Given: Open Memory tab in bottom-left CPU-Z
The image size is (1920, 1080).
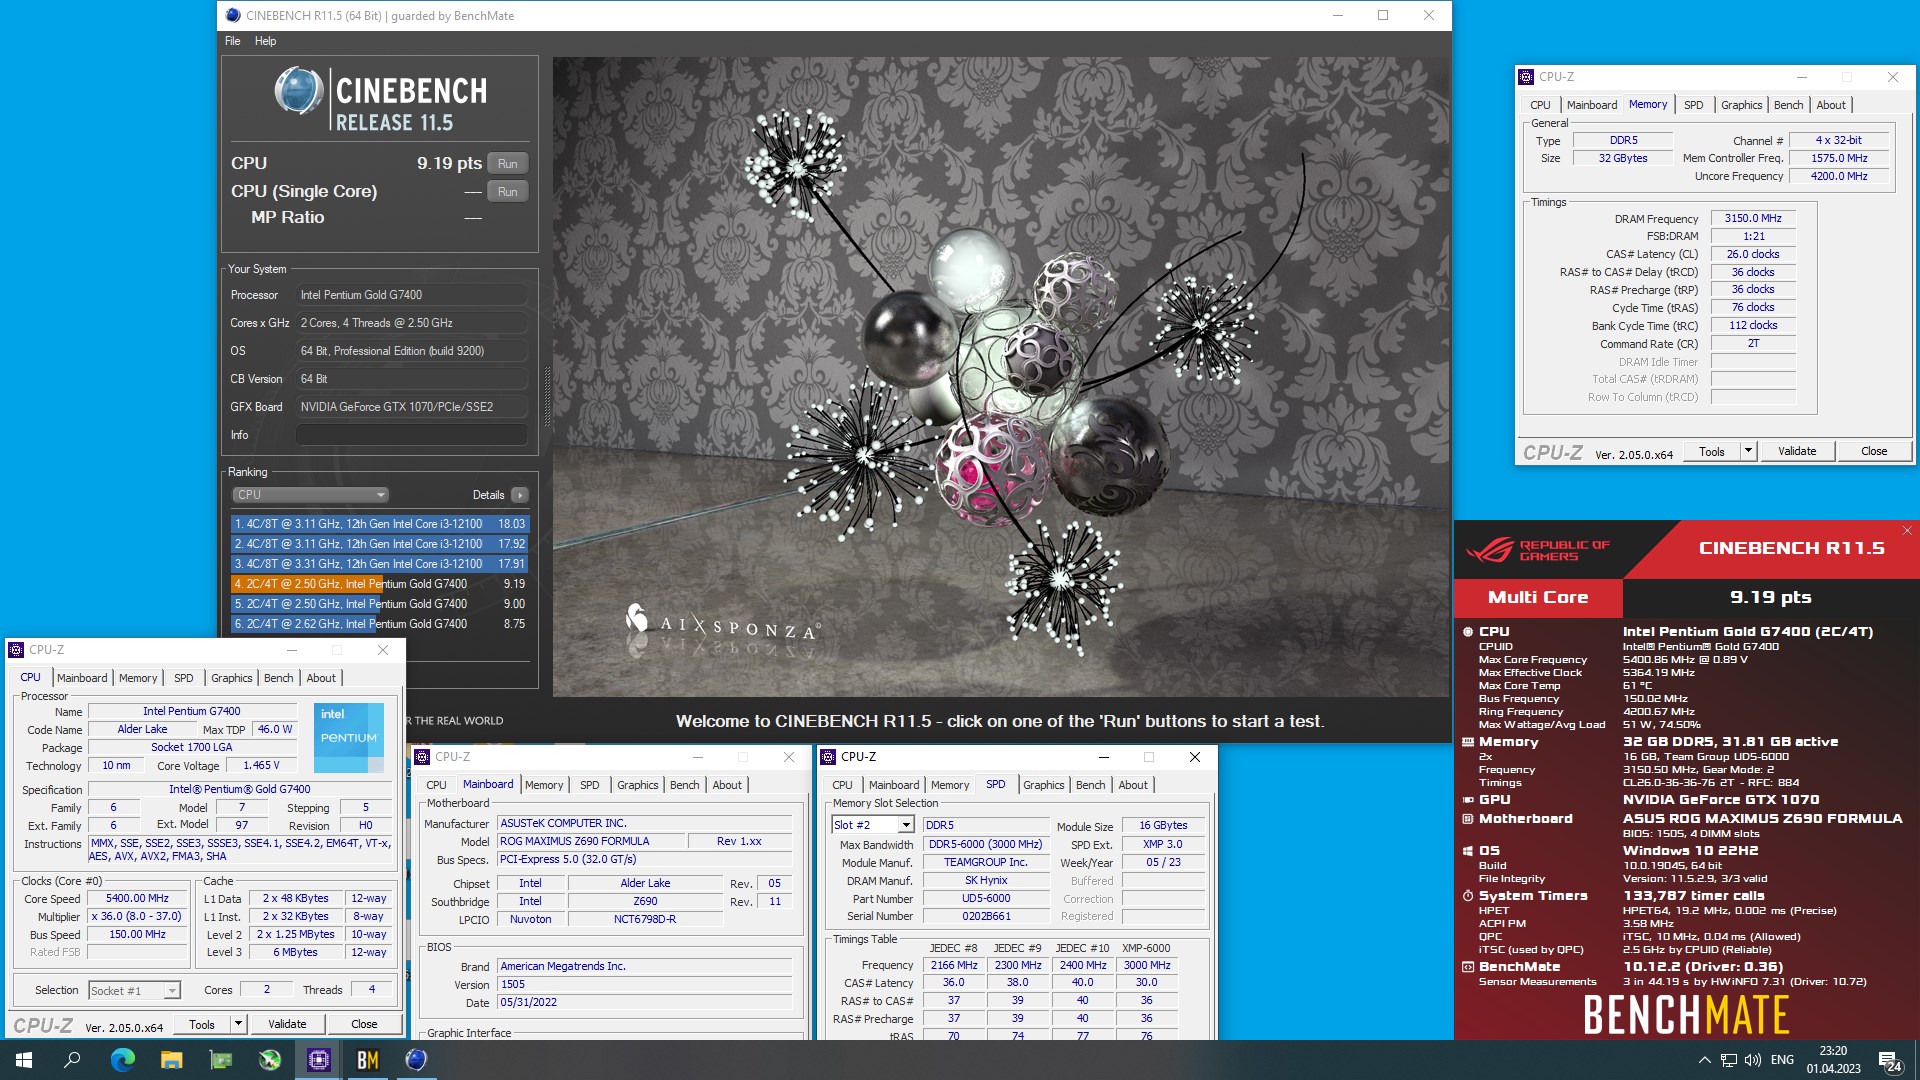Looking at the screenshot, I should pyautogui.click(x=138, y=678).
